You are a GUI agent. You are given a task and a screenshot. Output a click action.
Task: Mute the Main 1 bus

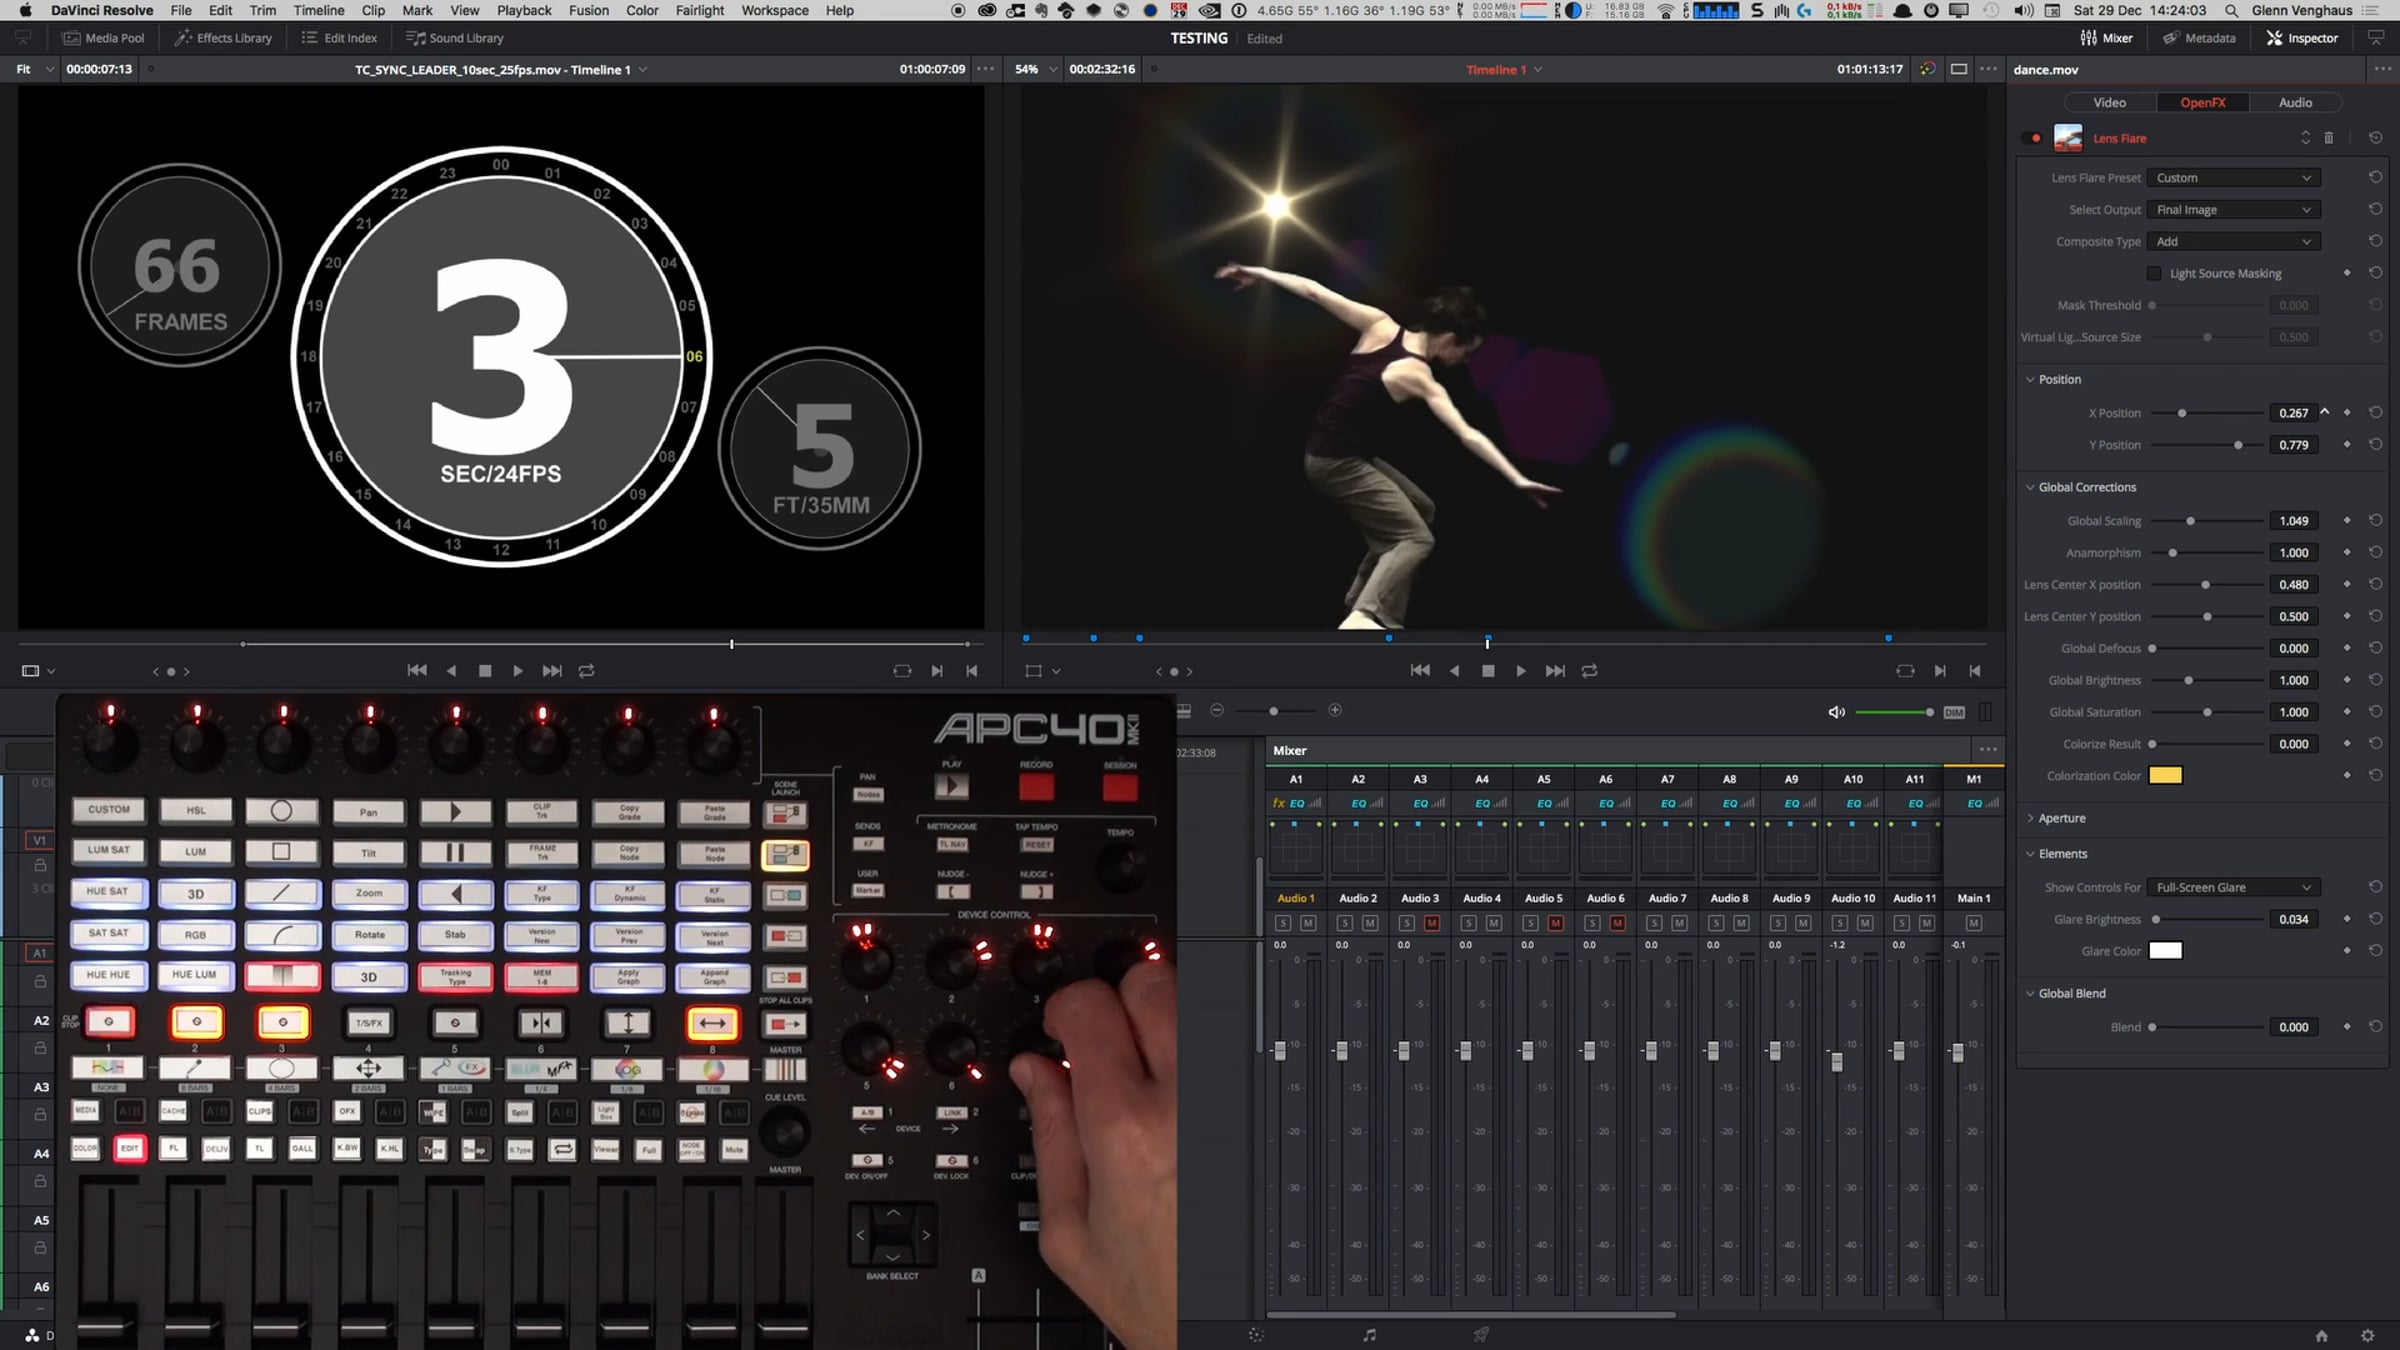[x=1974, y=923]
